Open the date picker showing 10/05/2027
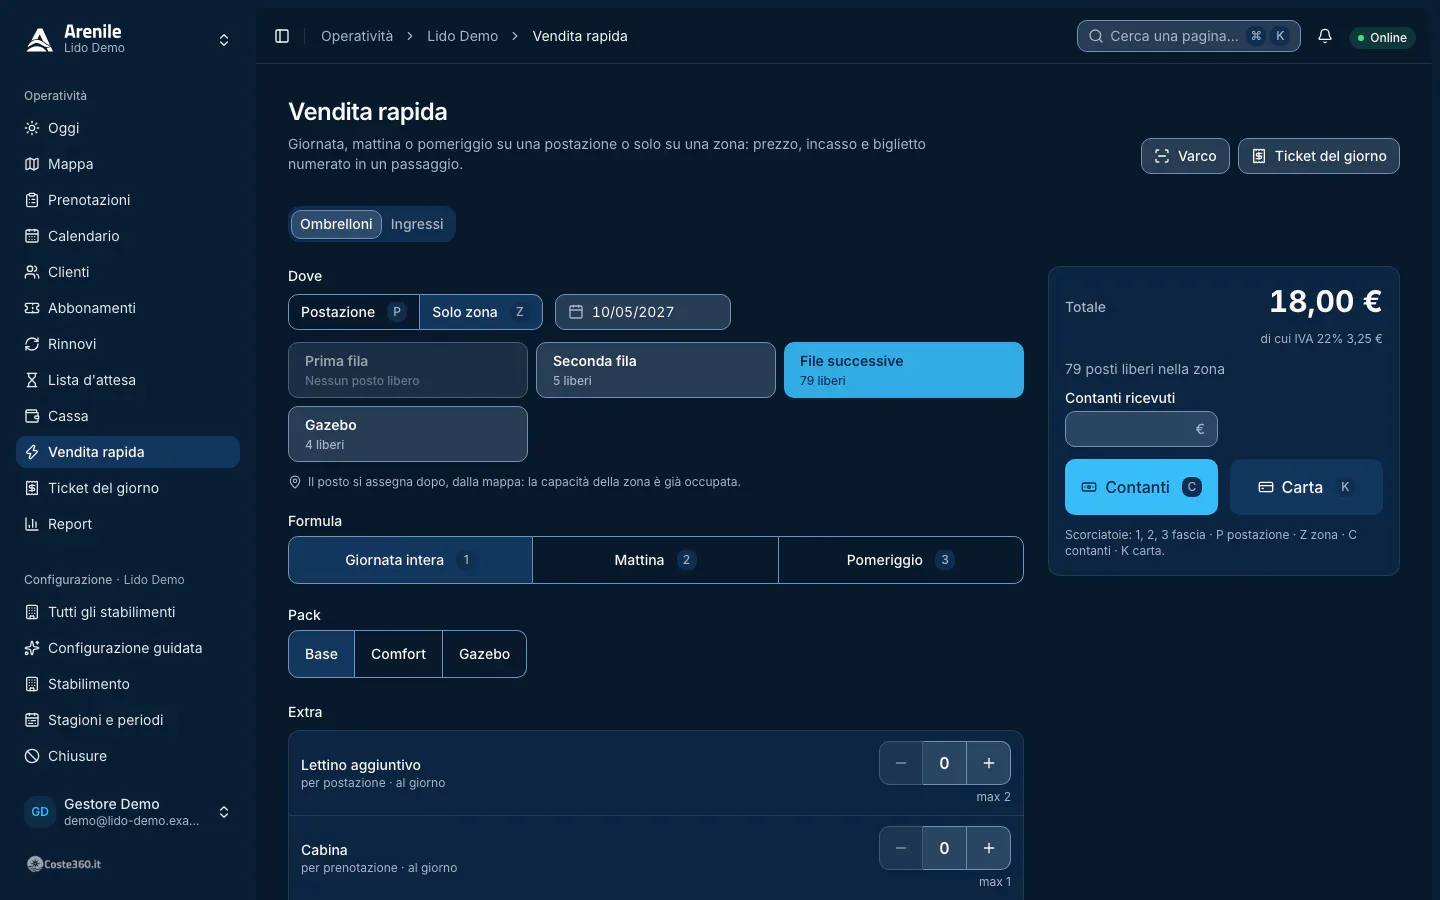This screenshot has height=900, width=1440. 643,312
